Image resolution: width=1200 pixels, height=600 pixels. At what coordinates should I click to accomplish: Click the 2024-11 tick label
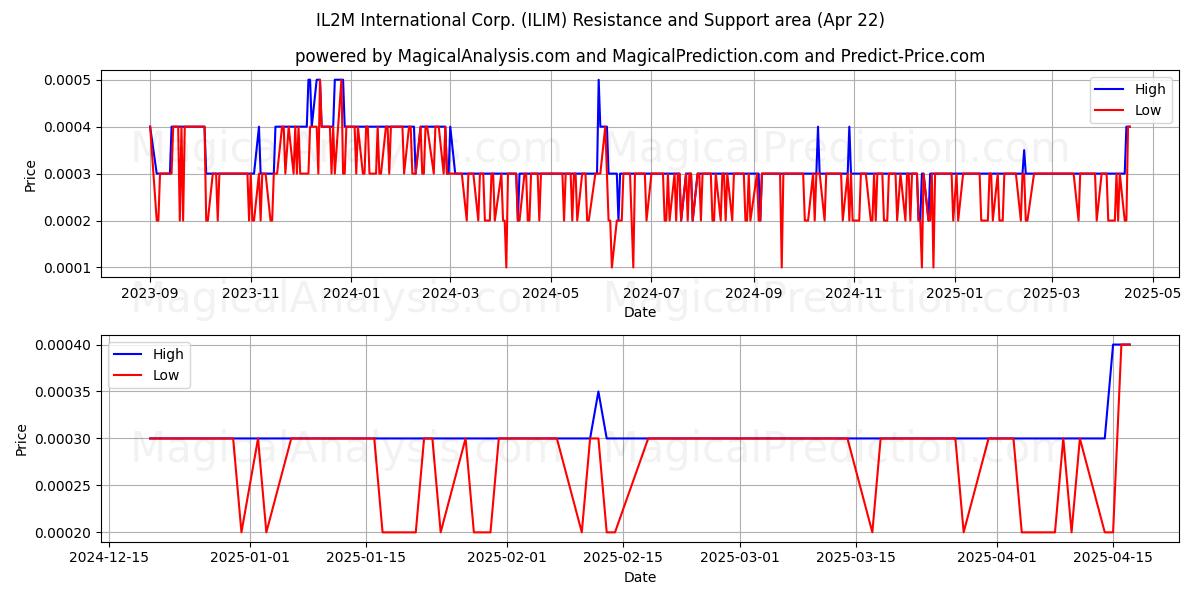click(853, 293)
